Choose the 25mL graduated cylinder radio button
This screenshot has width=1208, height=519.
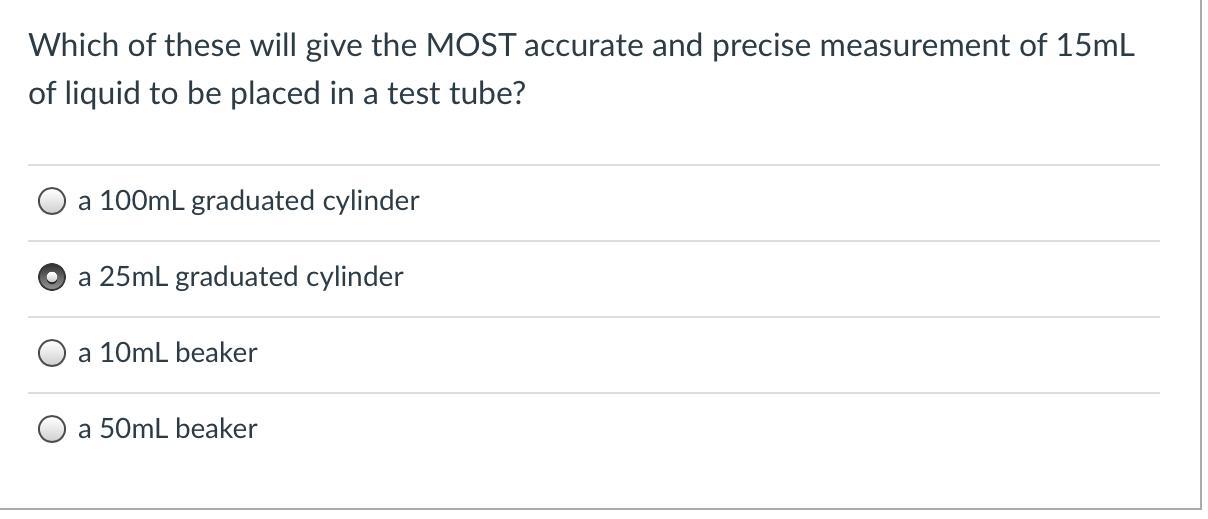(x=52, y=278)
